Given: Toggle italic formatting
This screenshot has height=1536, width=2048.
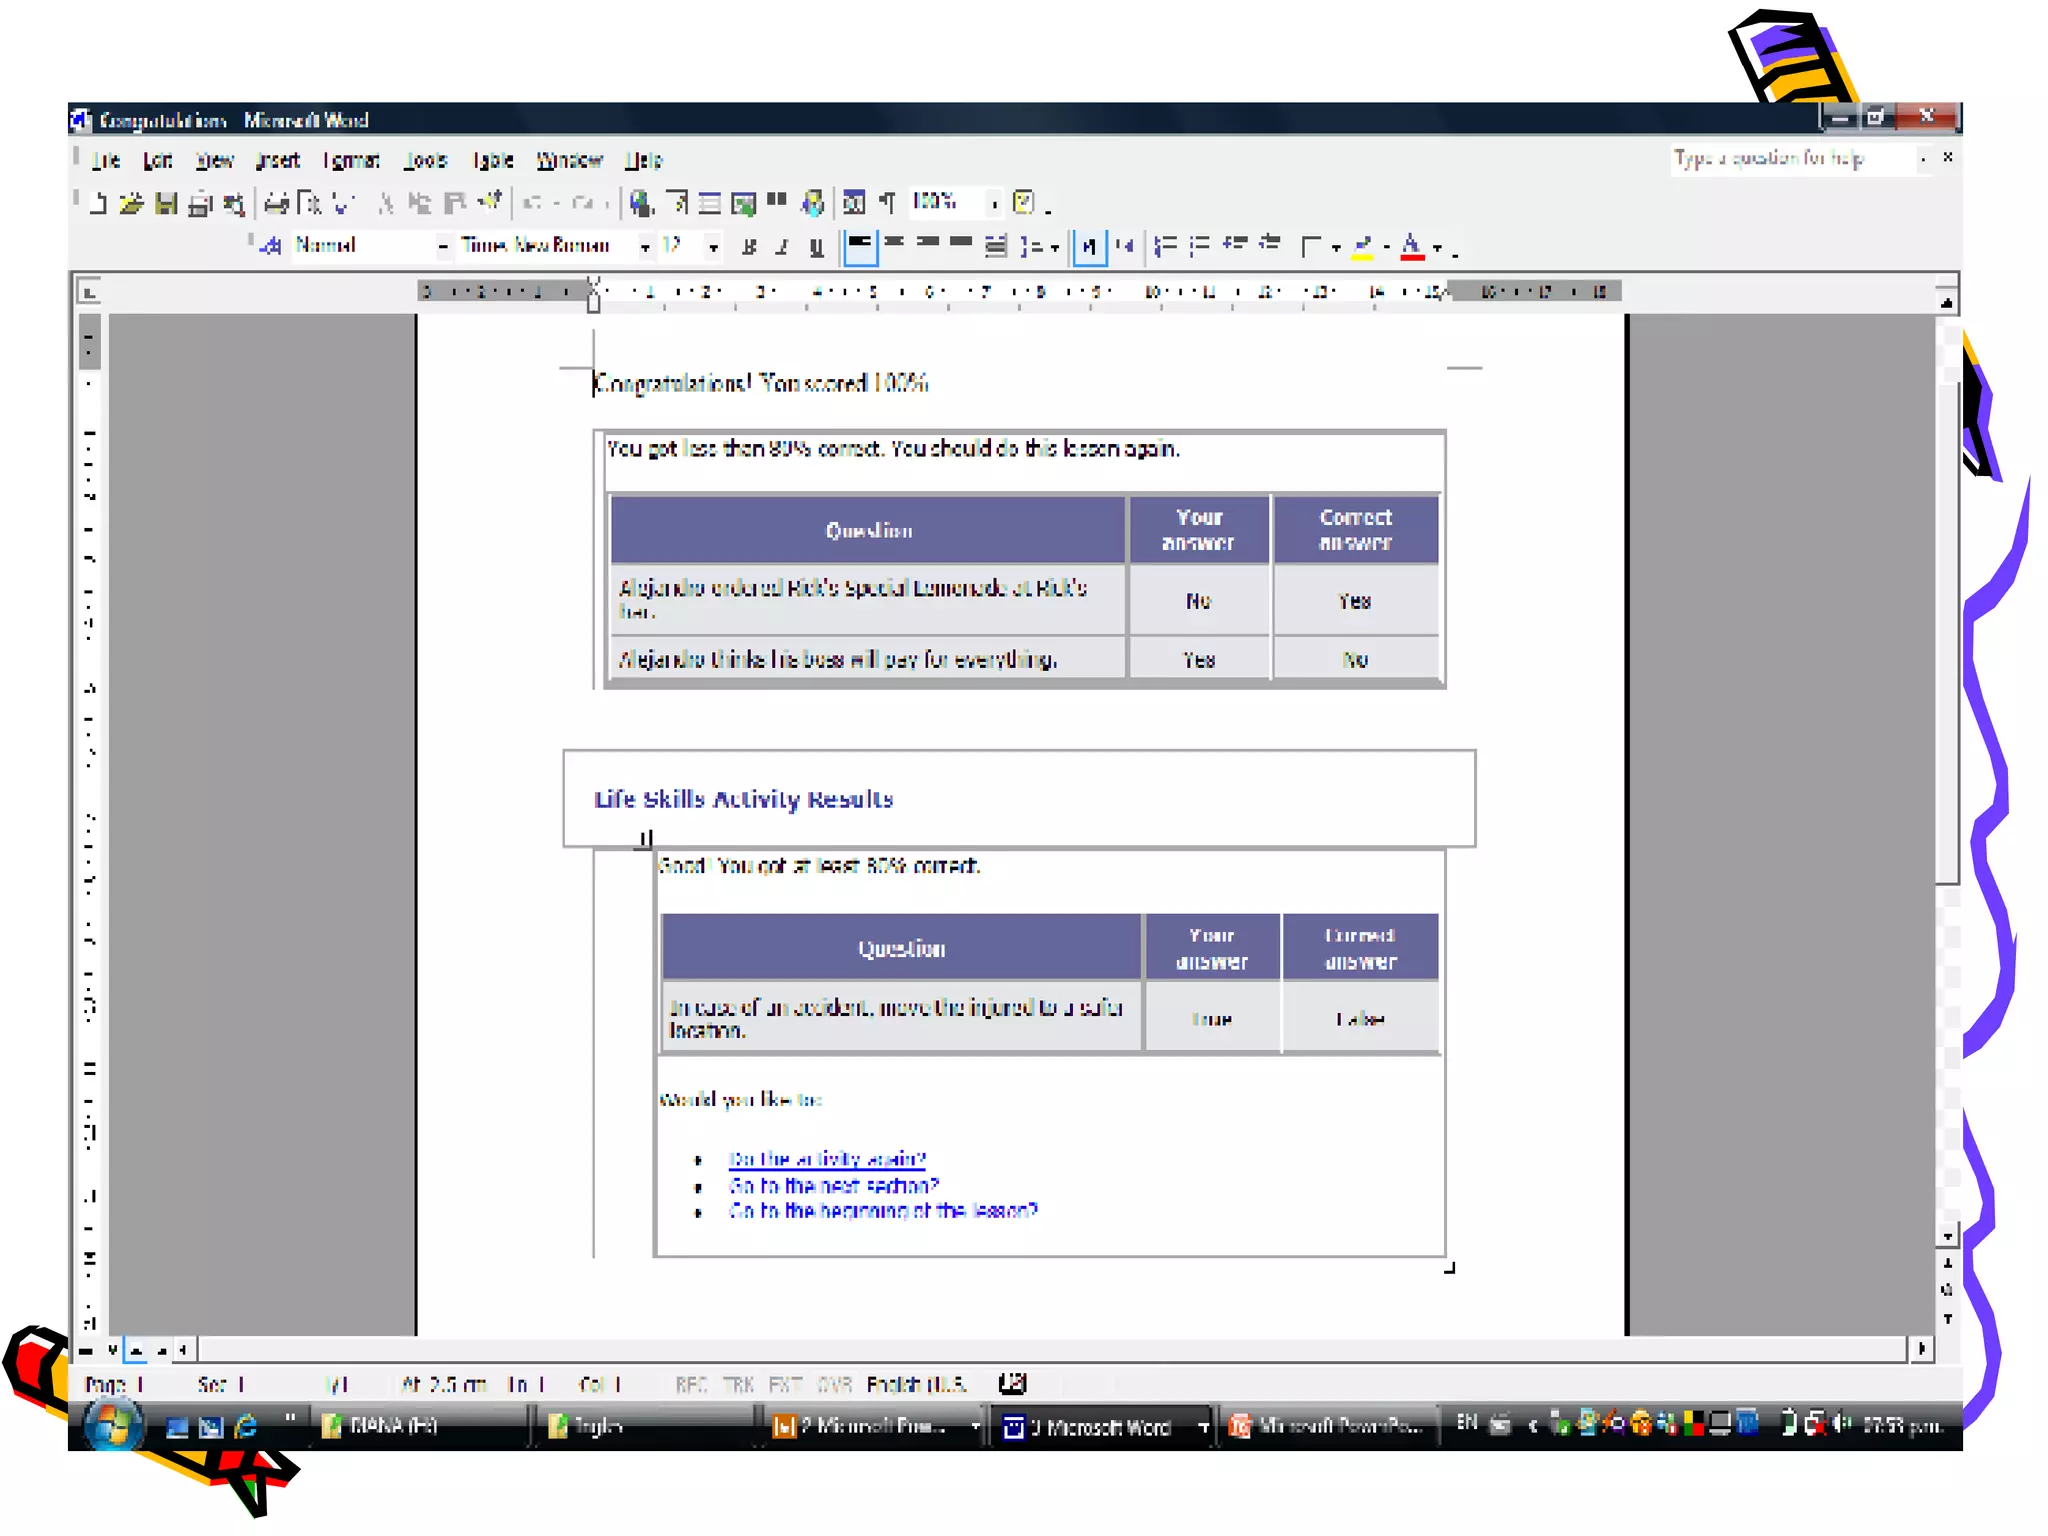Looking at the screenshot, I should click(782, 247).
